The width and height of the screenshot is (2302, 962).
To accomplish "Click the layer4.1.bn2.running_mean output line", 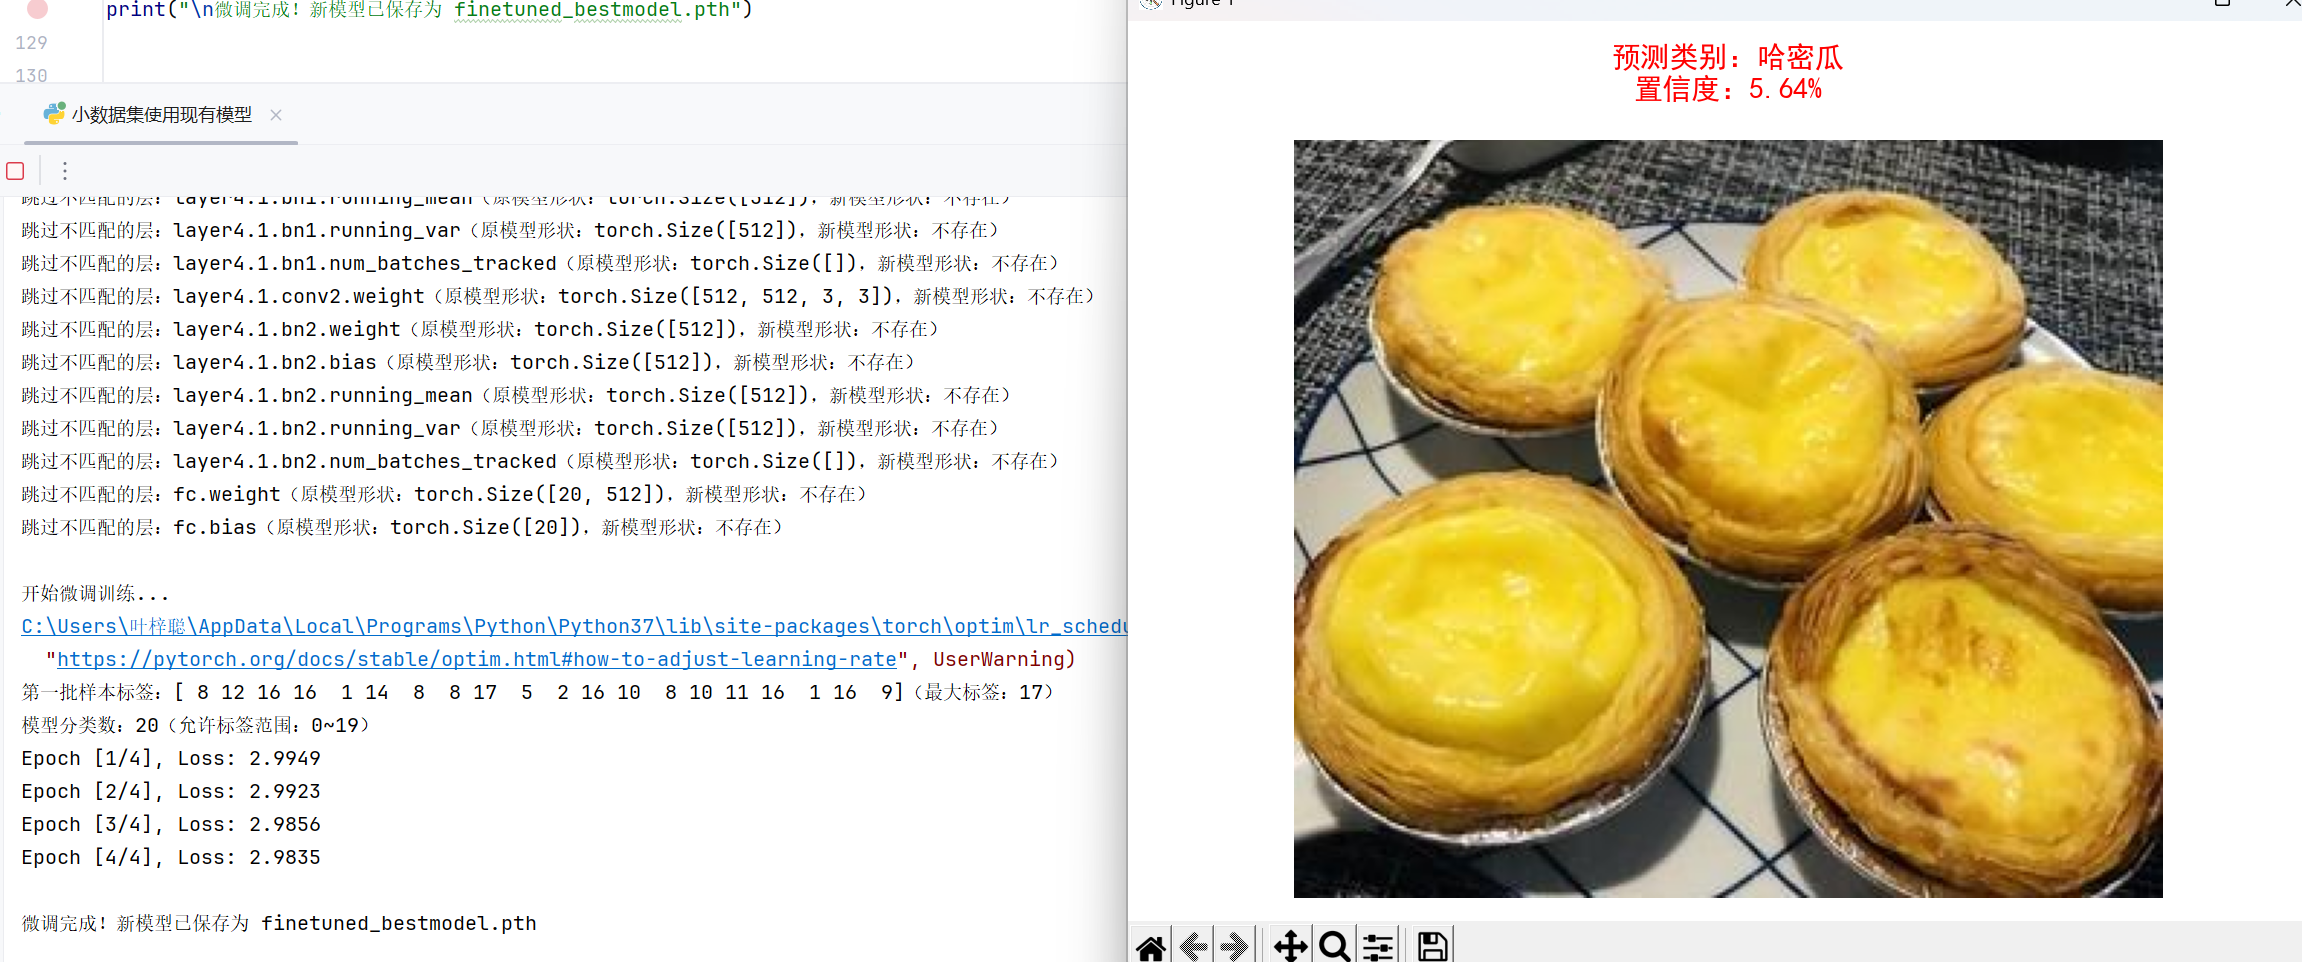I will 516,395.
